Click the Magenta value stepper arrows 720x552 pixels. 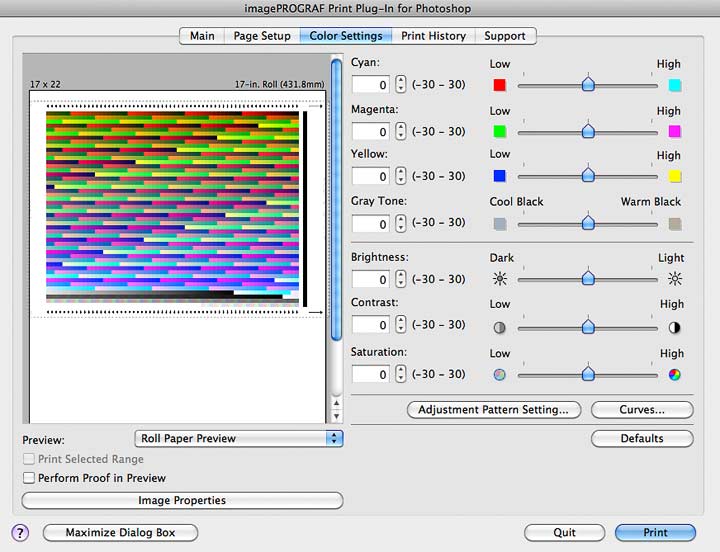tap(401, 131)
